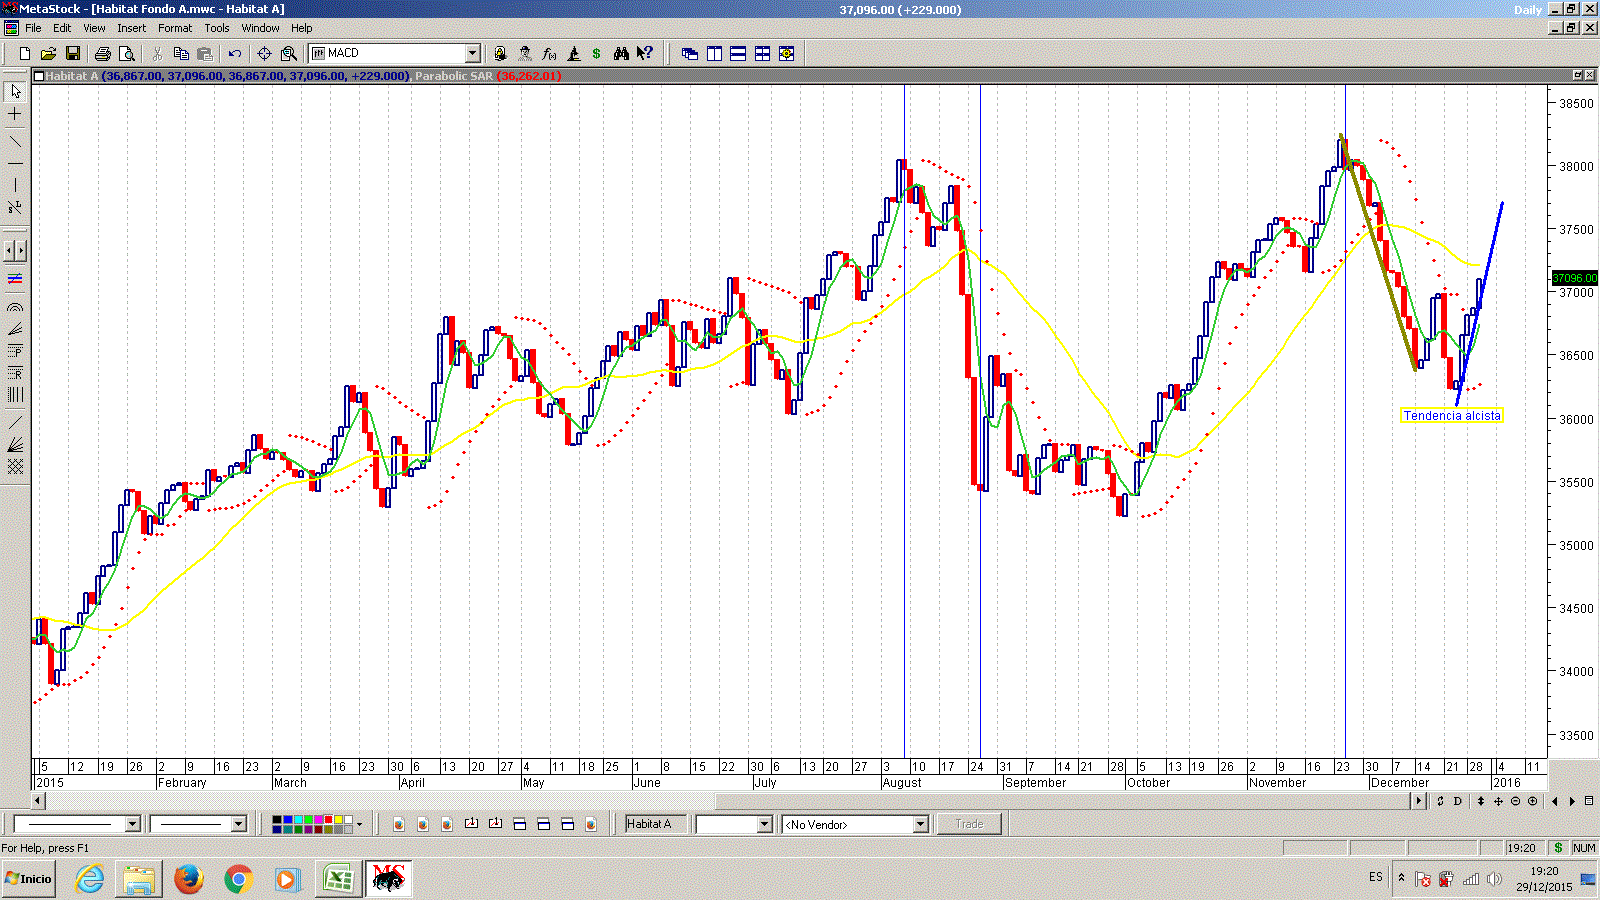Image resolution: width=1600 pixels, height=900 pixels.
Task: Click the volume speaker tray icon
Action: 1494,879
